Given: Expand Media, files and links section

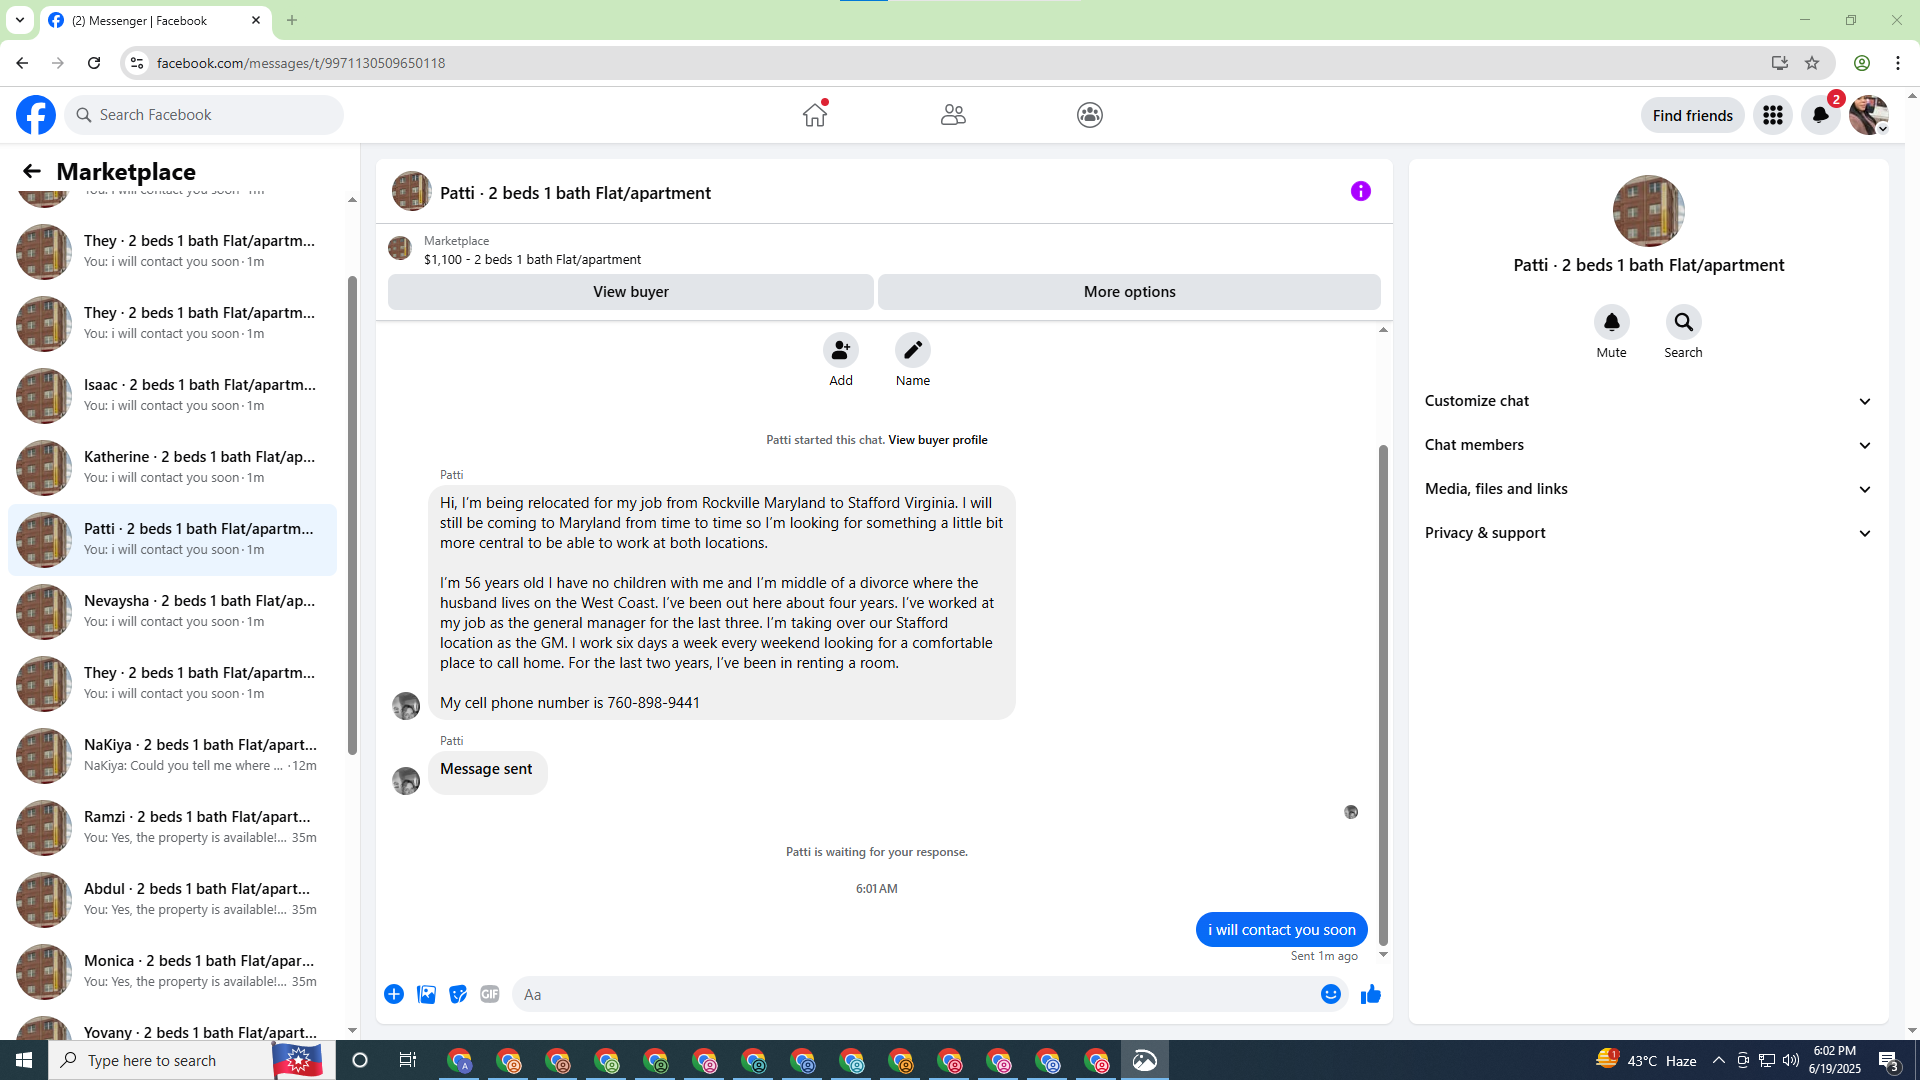Looking at the screenshot, I should [1649, 489].
